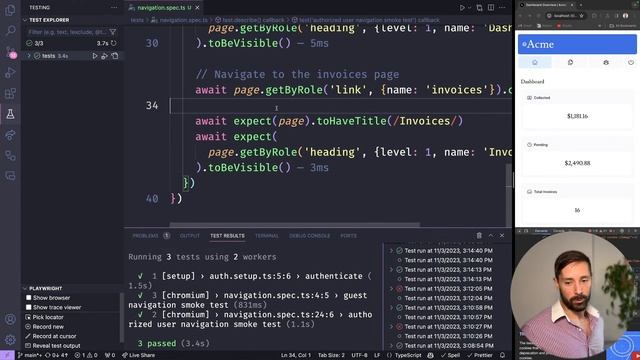
Task: Click the editor horizontal scrollbar
Action: [294, 224]
